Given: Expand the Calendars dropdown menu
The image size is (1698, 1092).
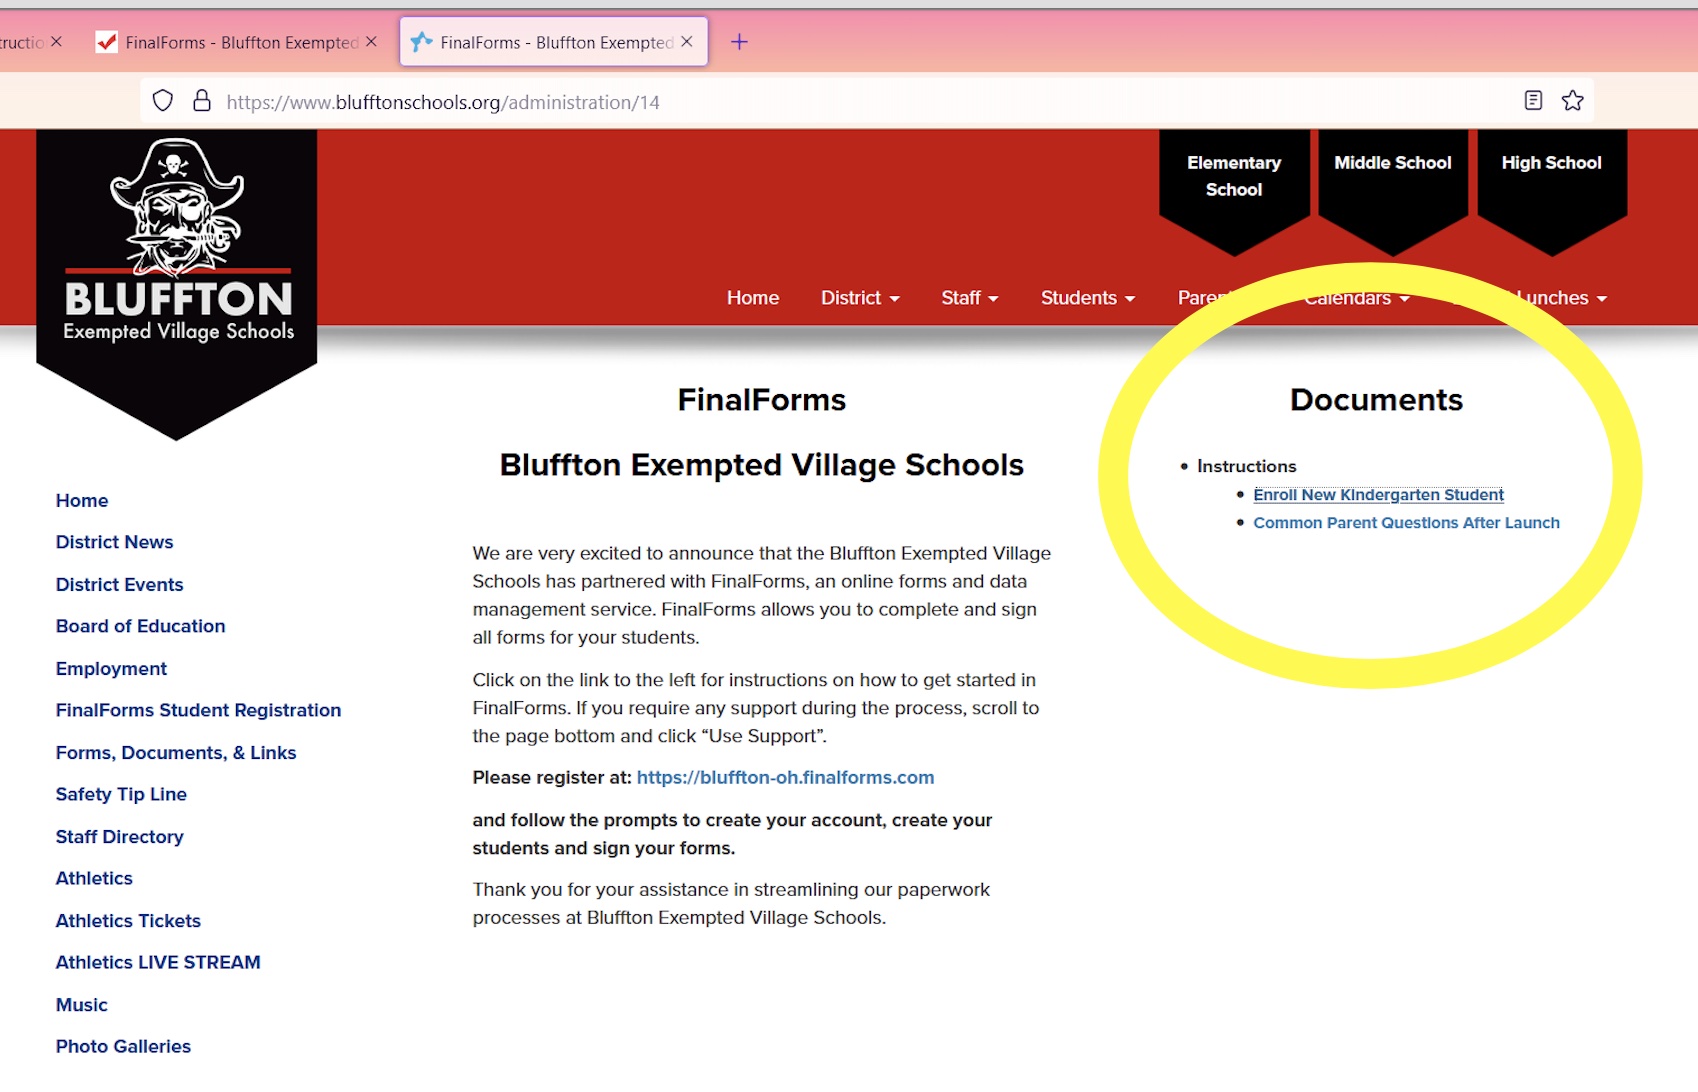Looking at the screenshot, I should [x=1357, y=298].
